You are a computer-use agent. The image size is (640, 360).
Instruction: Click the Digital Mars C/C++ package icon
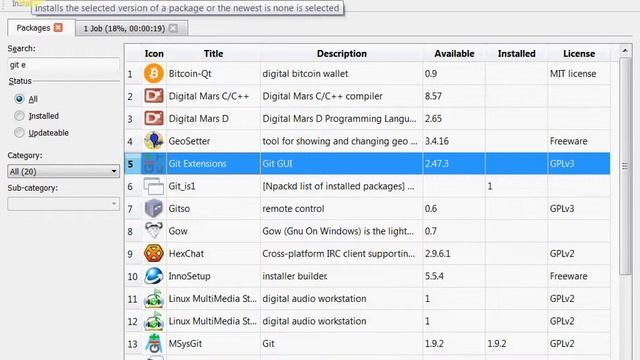point(153,96)
